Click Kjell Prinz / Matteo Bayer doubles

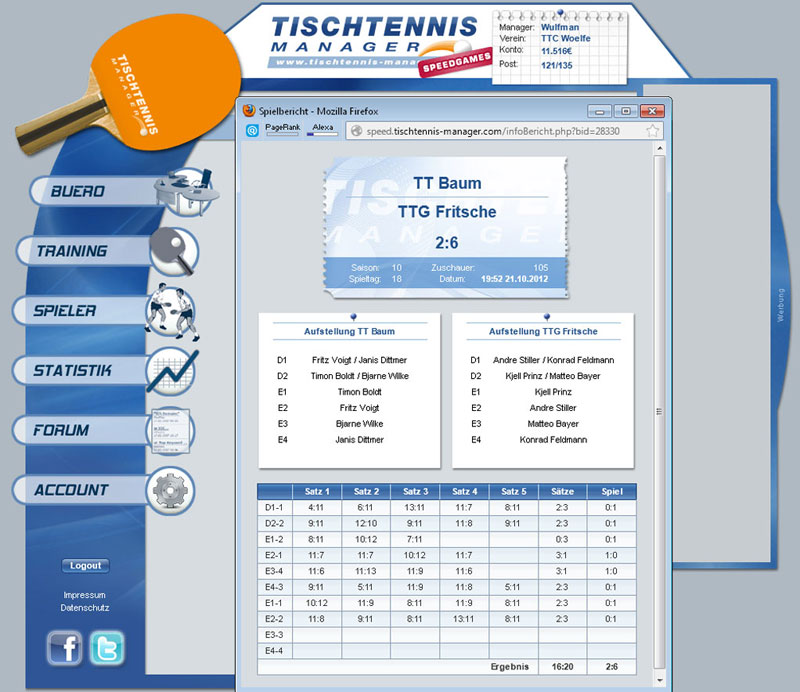click(553, 376)
